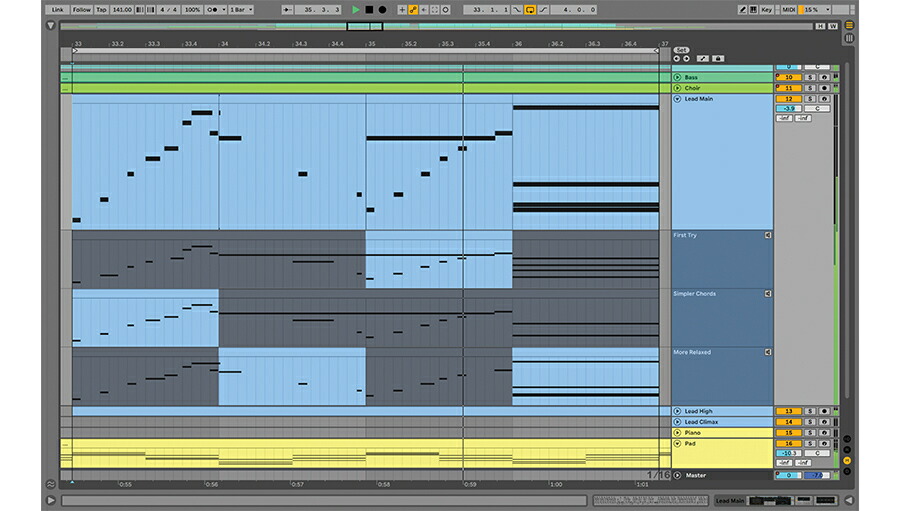900x511 pixels.
Task: Click the Session Record circle icon
Action: 445,9
